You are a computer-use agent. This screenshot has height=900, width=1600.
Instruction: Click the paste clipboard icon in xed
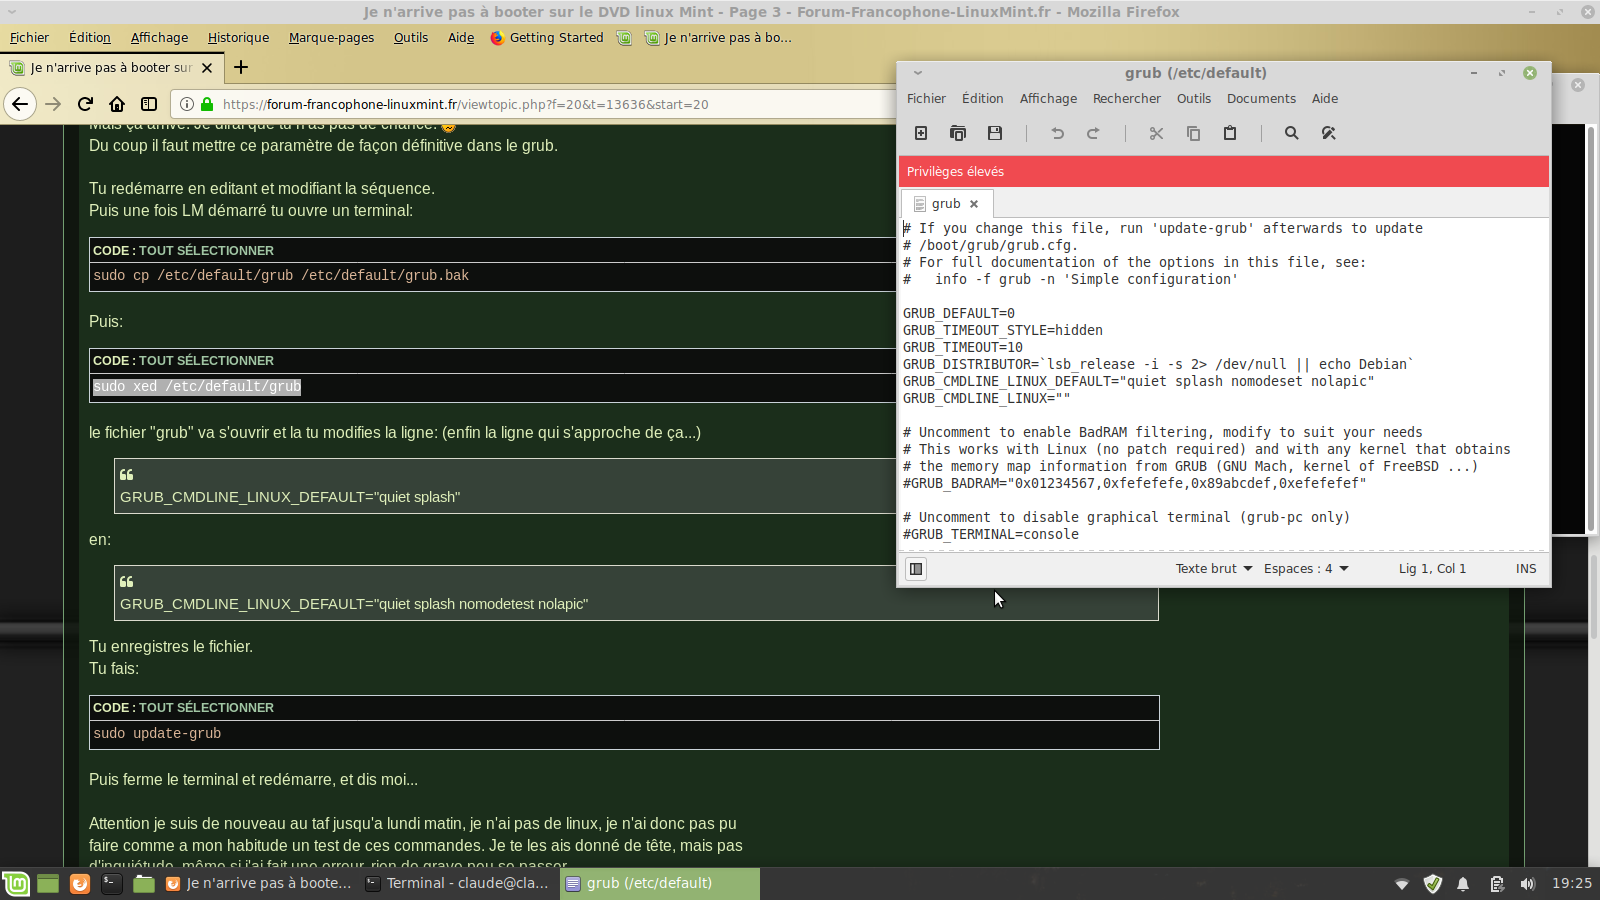tap(1230, 133)
